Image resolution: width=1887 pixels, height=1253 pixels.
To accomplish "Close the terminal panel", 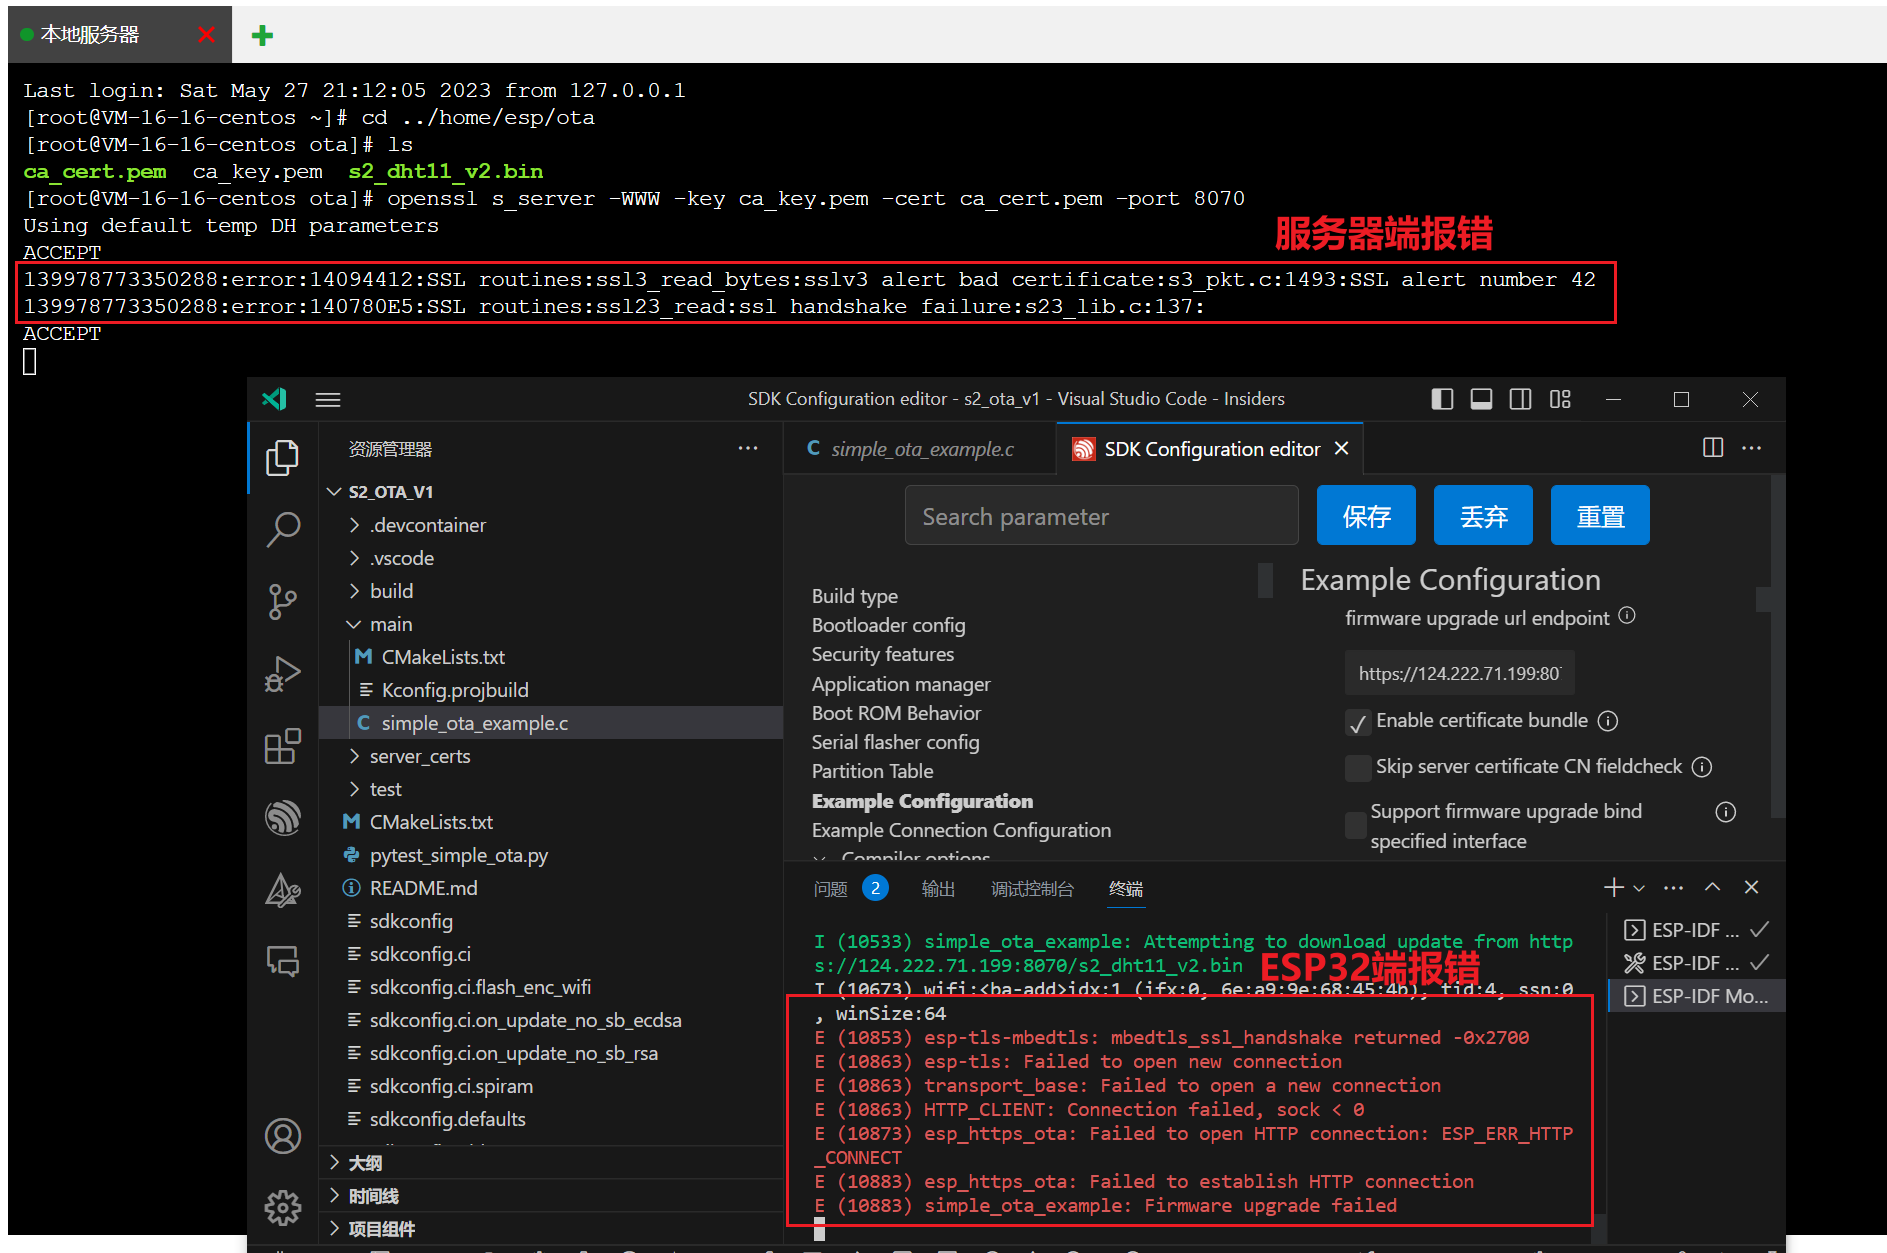I will pyautogui.click(x=1751, y=887).
